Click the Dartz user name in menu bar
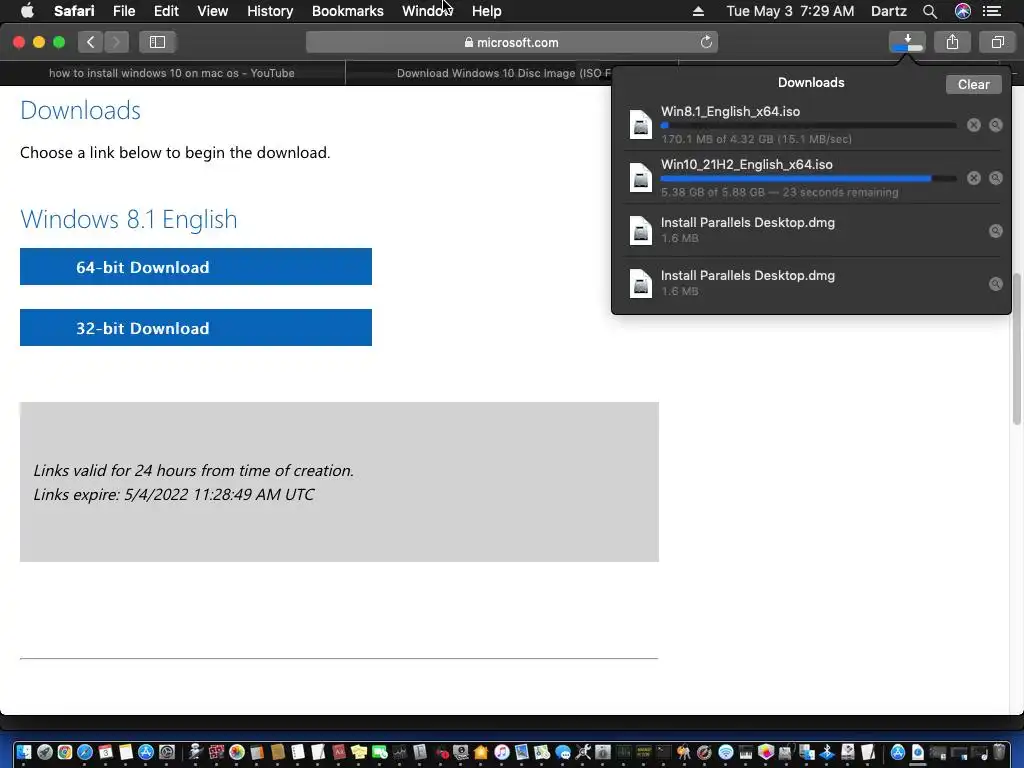The height and width of the screenshot is (768, 1024). pyautogui.click(x=888, y=11)
